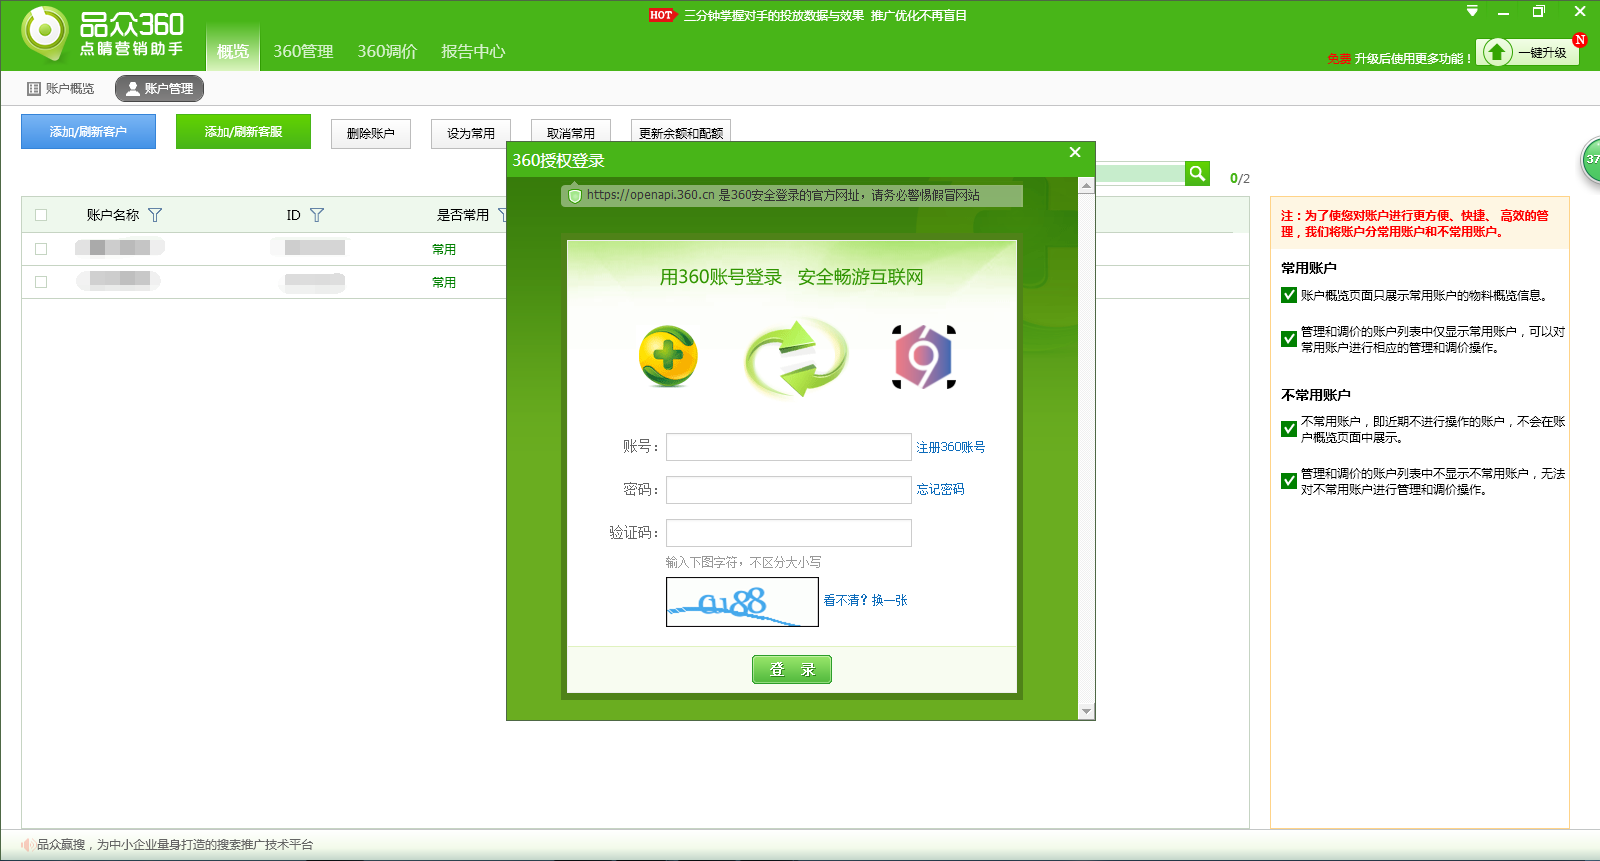Tick the first account row checkbox
The width and height of the screenshot is (1600, 861).
click(x=41, y=249)
